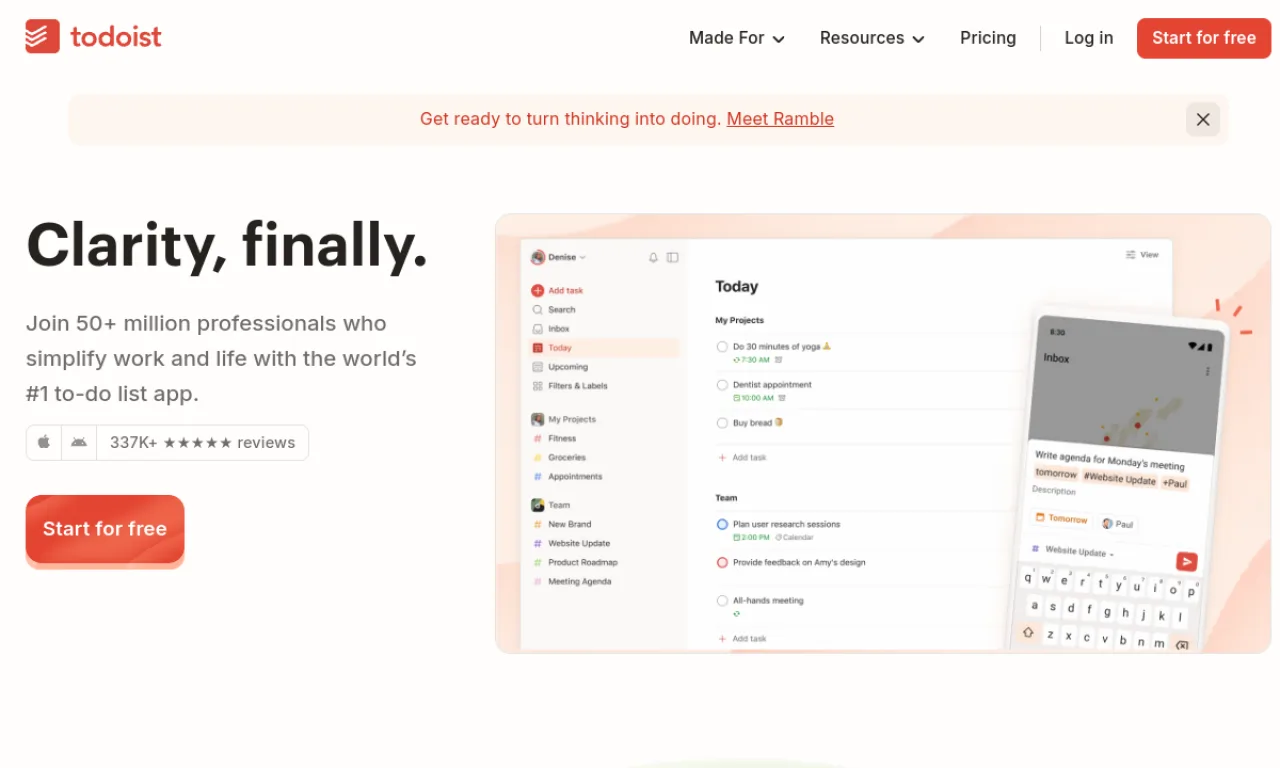Click the New Brand project hash icon
This screenshot has height=768, width=1280.
(538, 524)
